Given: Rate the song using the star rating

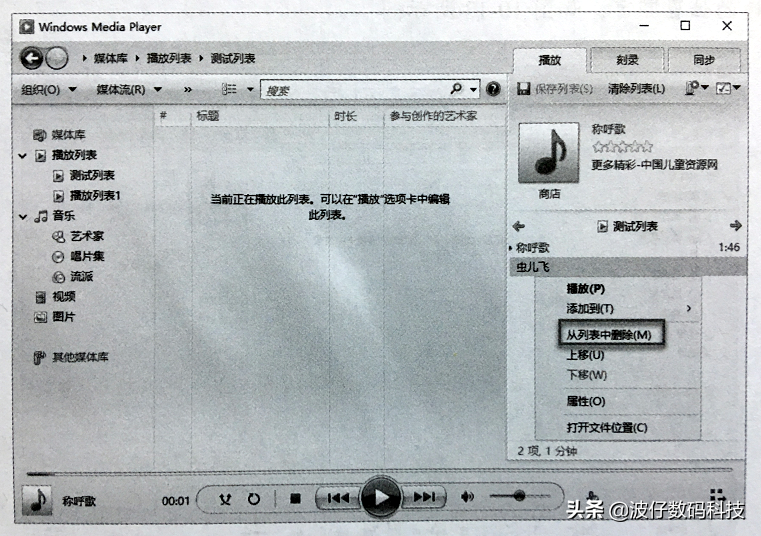Looking at the screenshot, I should point(622,147).
